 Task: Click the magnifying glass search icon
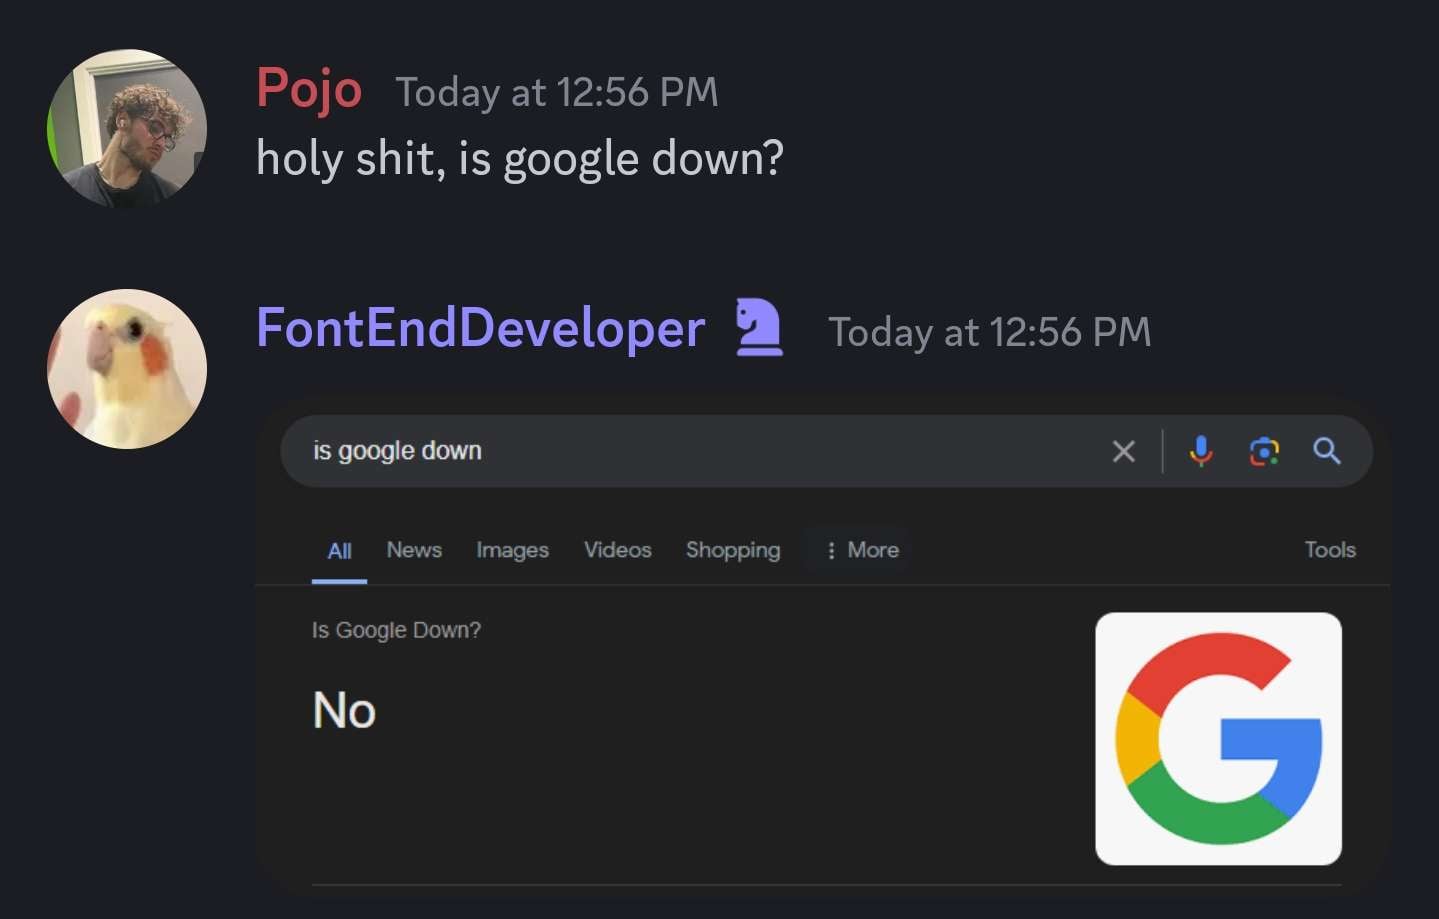(1327, 452)
